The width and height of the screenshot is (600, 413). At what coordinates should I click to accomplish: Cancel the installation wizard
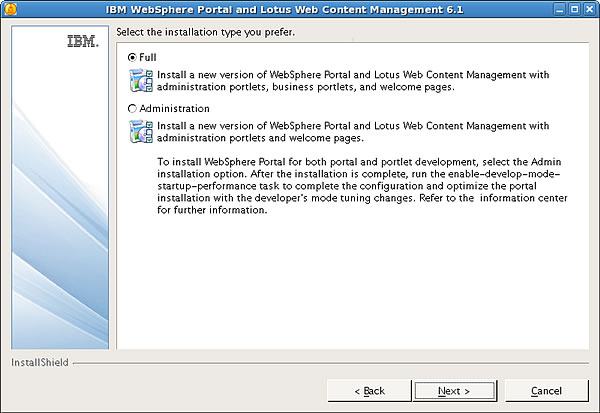click(x=546, y=391)
